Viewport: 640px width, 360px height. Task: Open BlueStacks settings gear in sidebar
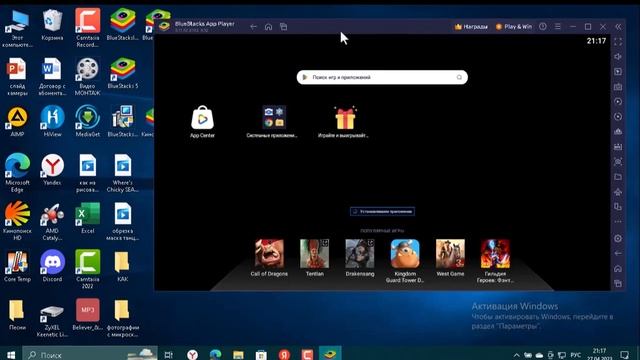pyautogui.click(x=618, y=238)
